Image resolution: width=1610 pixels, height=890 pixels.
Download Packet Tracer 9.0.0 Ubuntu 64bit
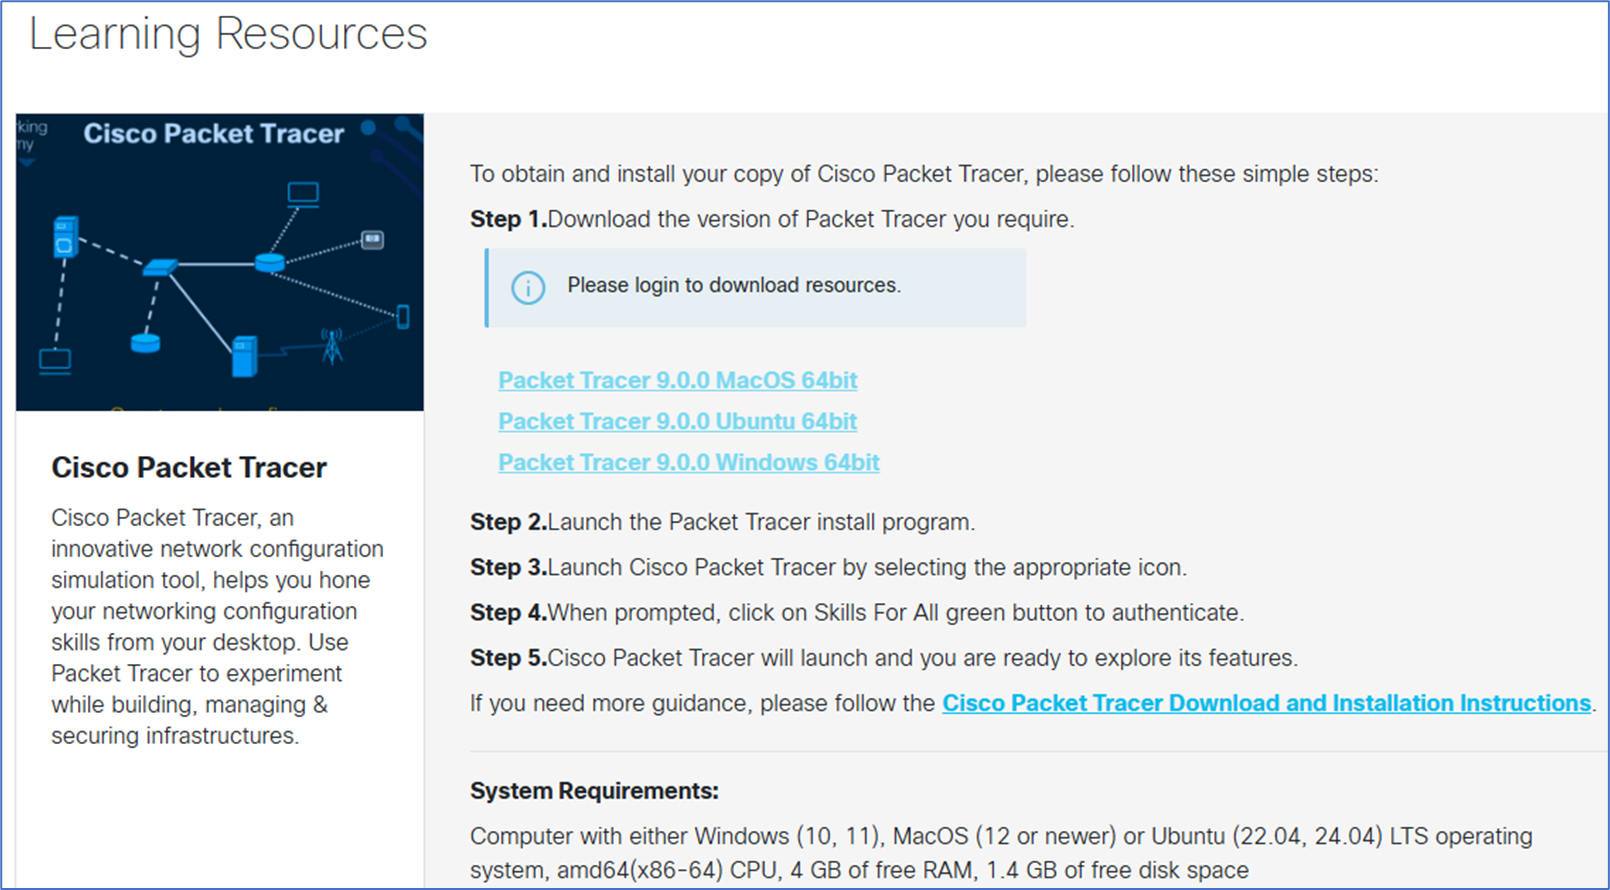(x=677, y=421)
